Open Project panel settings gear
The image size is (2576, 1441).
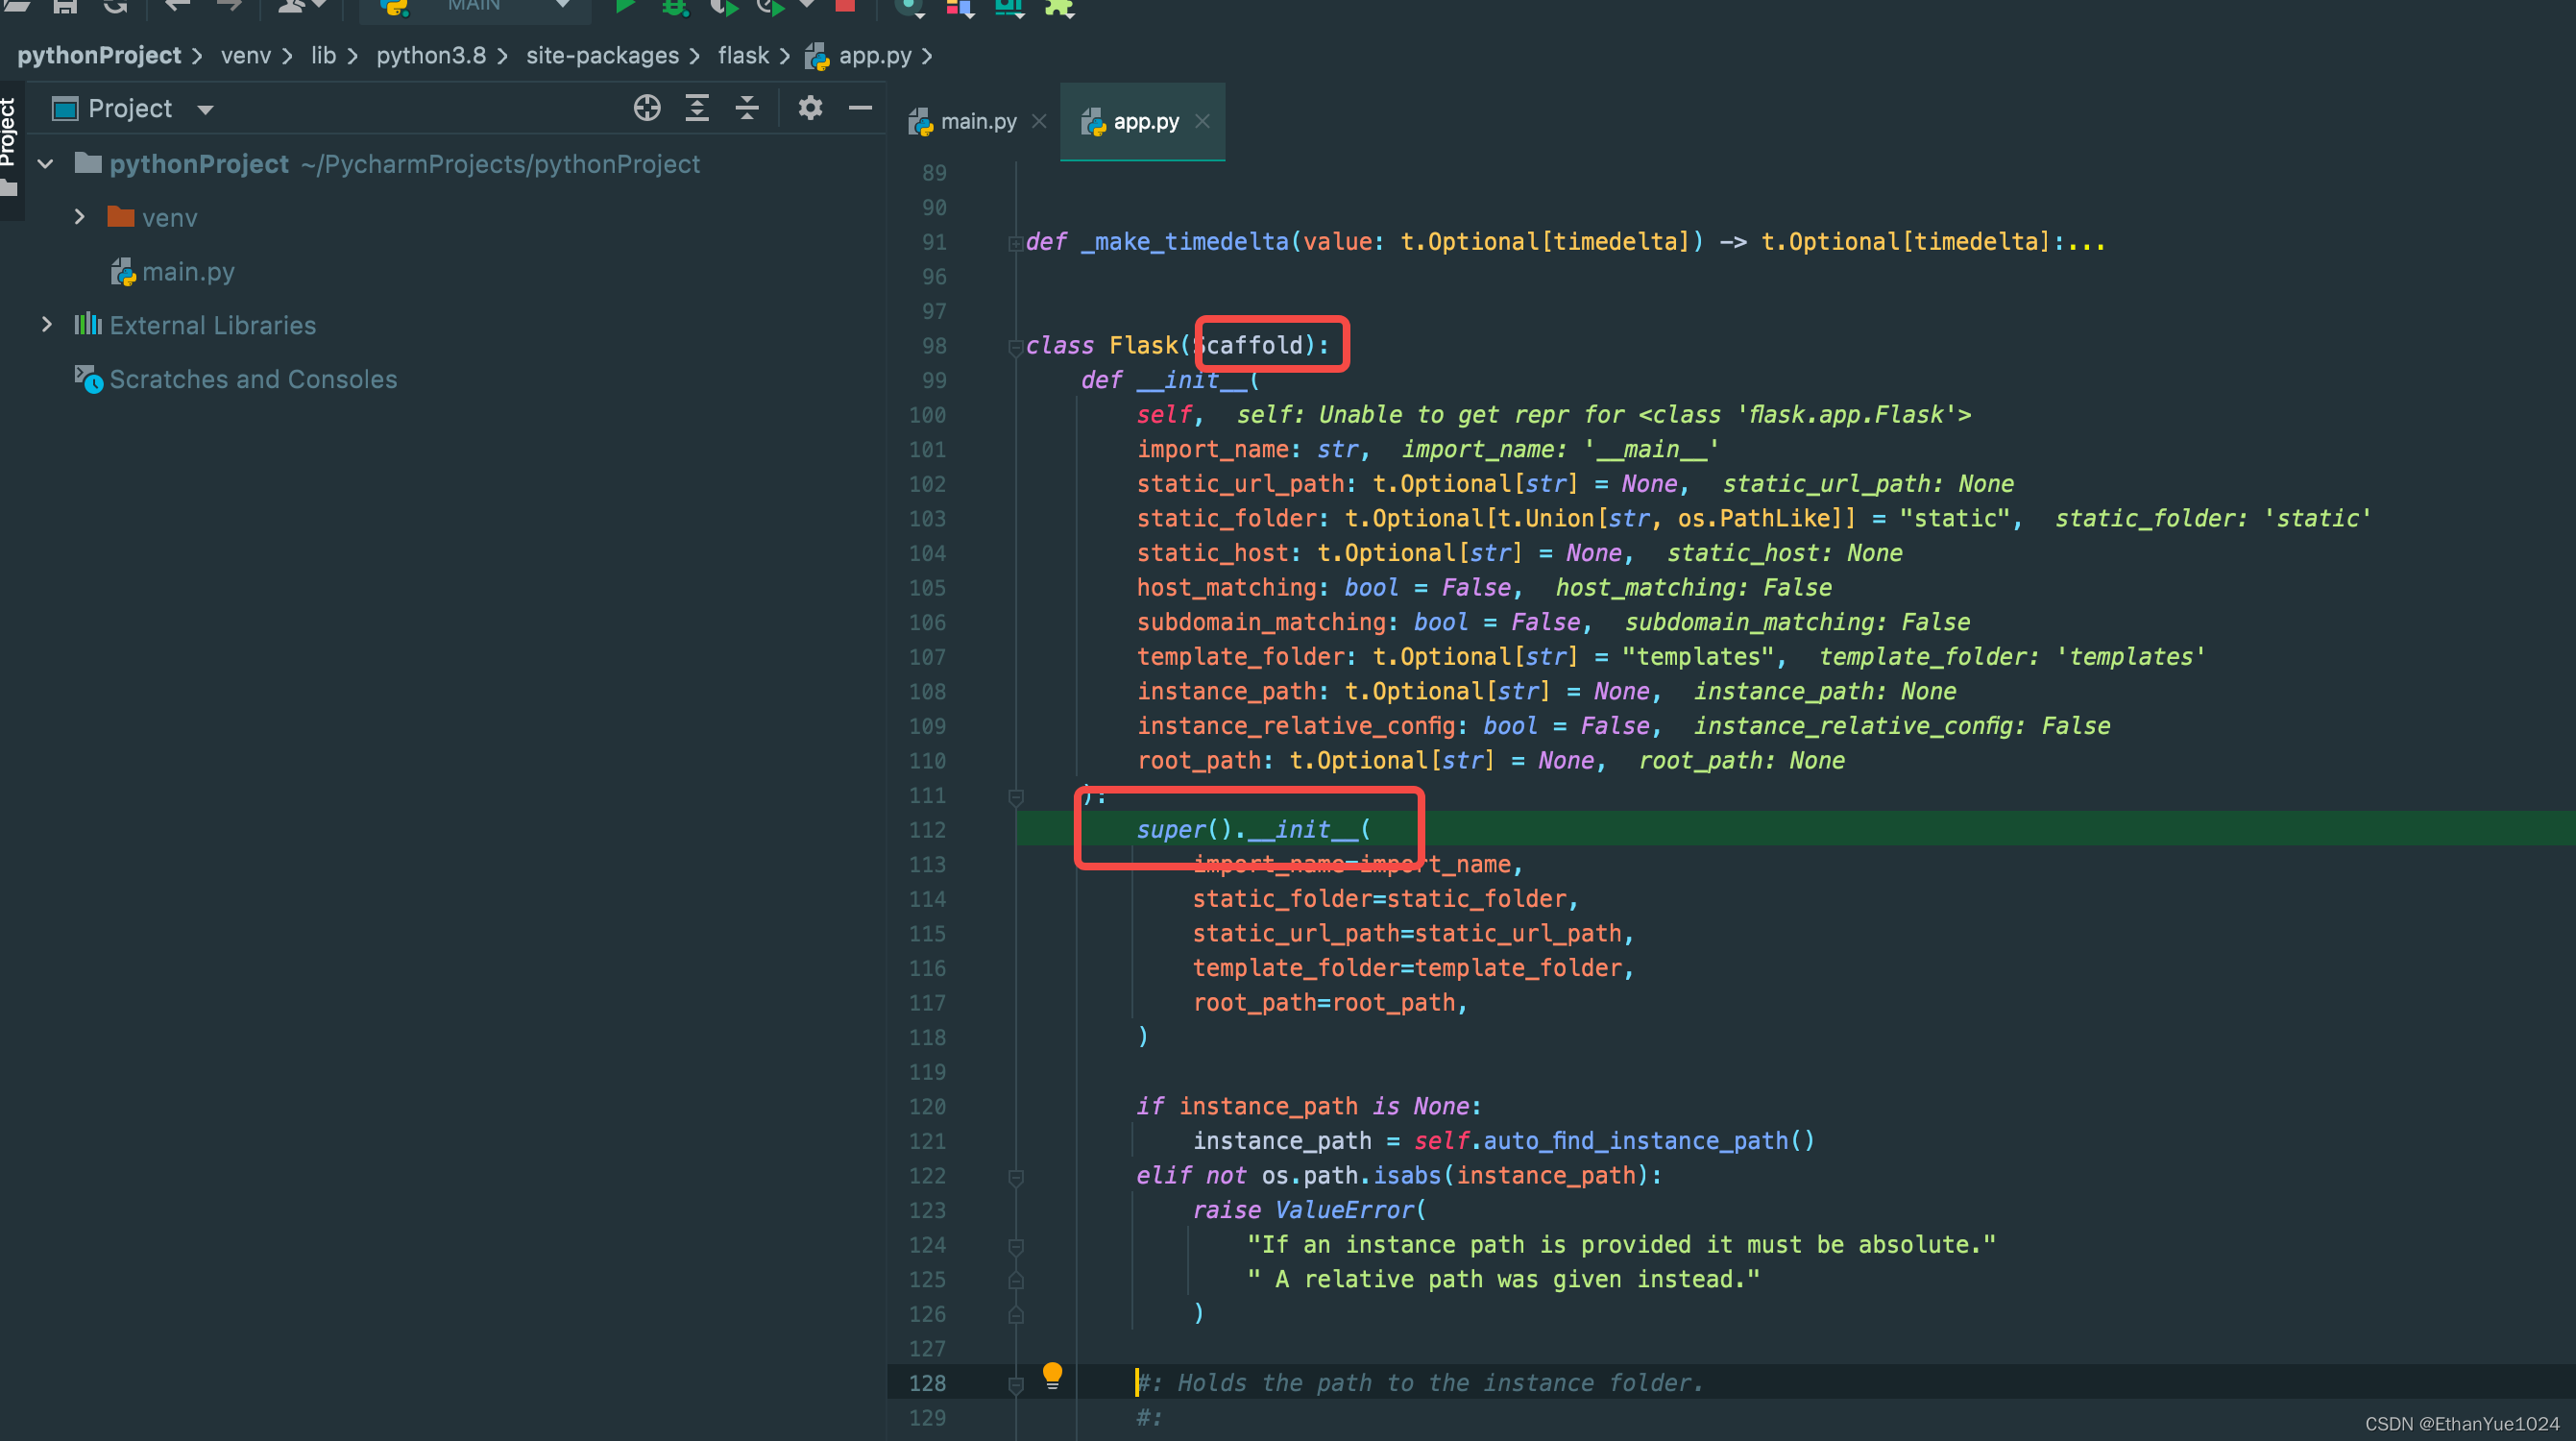point(810,108)
